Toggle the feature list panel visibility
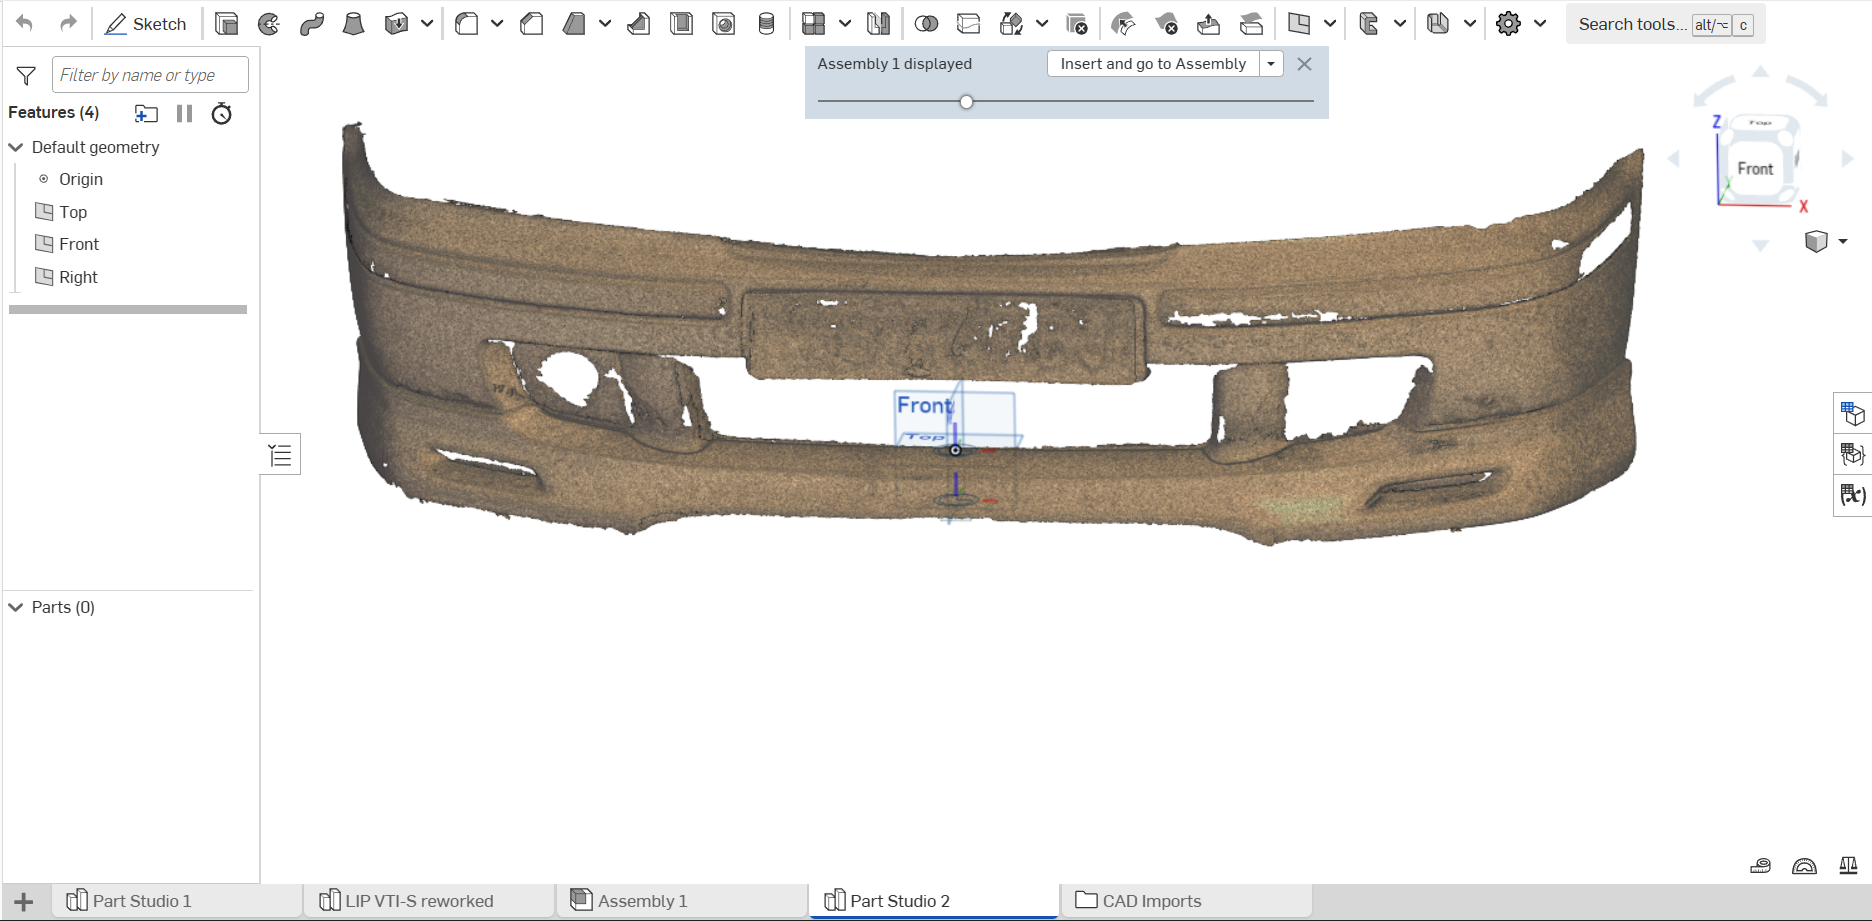The image size is (1872, 921). tap(280, 455)
